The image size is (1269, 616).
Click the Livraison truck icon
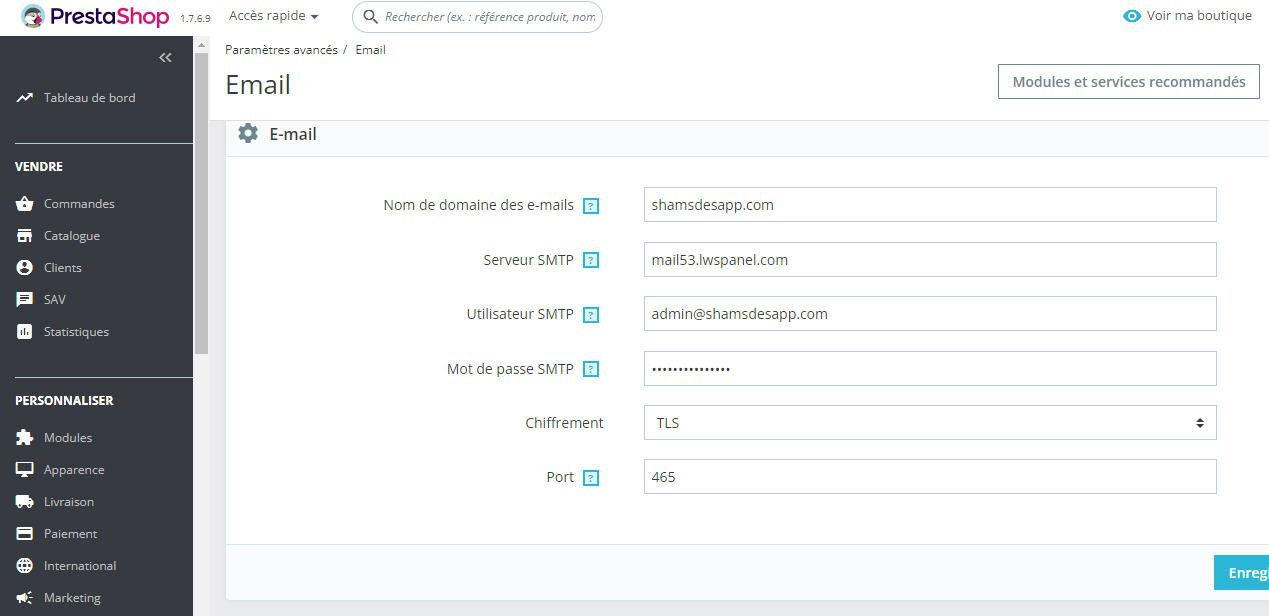25,502
